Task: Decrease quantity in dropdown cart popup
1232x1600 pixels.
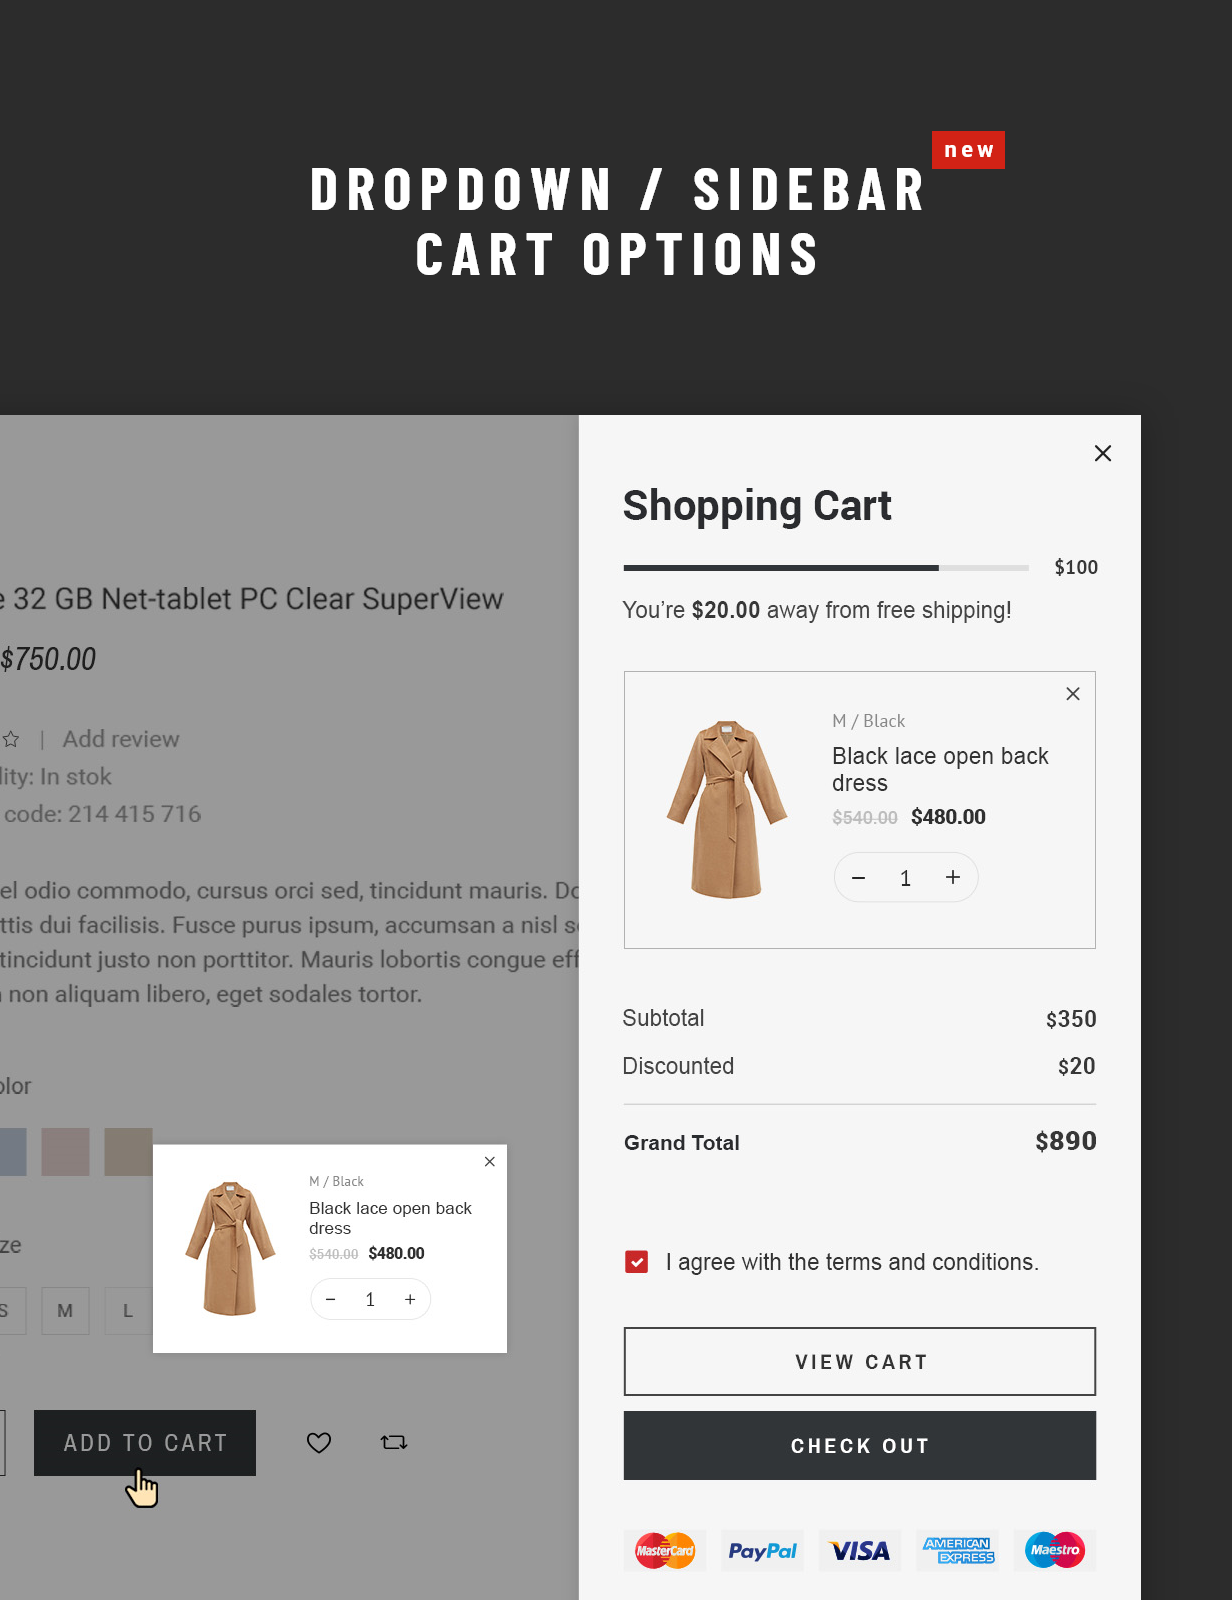Action: (331, 1299)
